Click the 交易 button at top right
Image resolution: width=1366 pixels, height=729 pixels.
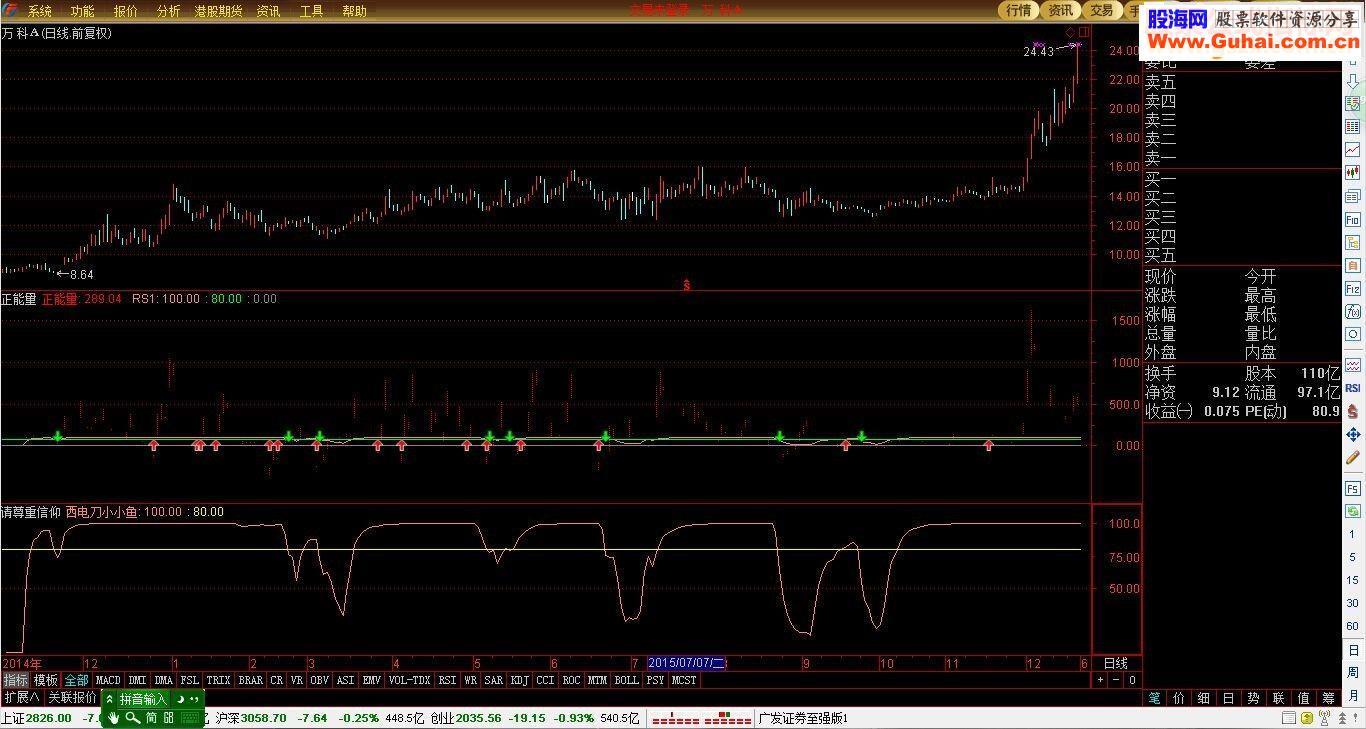pos(1101,10)
